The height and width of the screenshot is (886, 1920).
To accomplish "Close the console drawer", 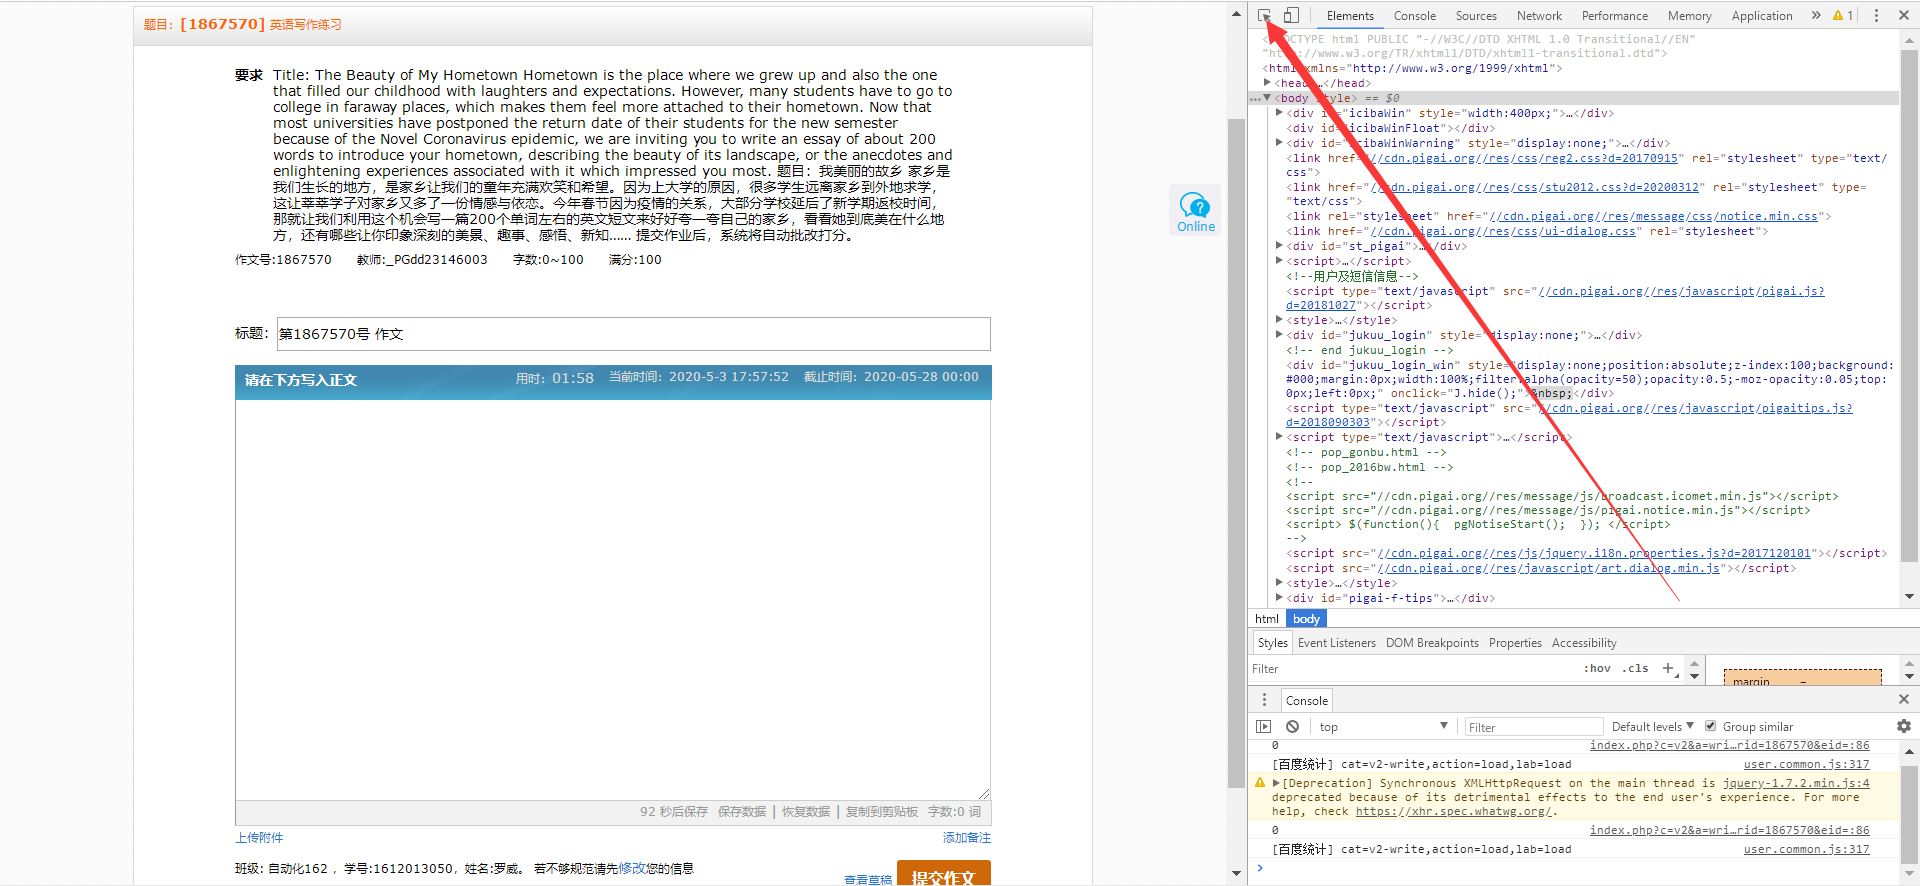I will [x=1903, y=699].
